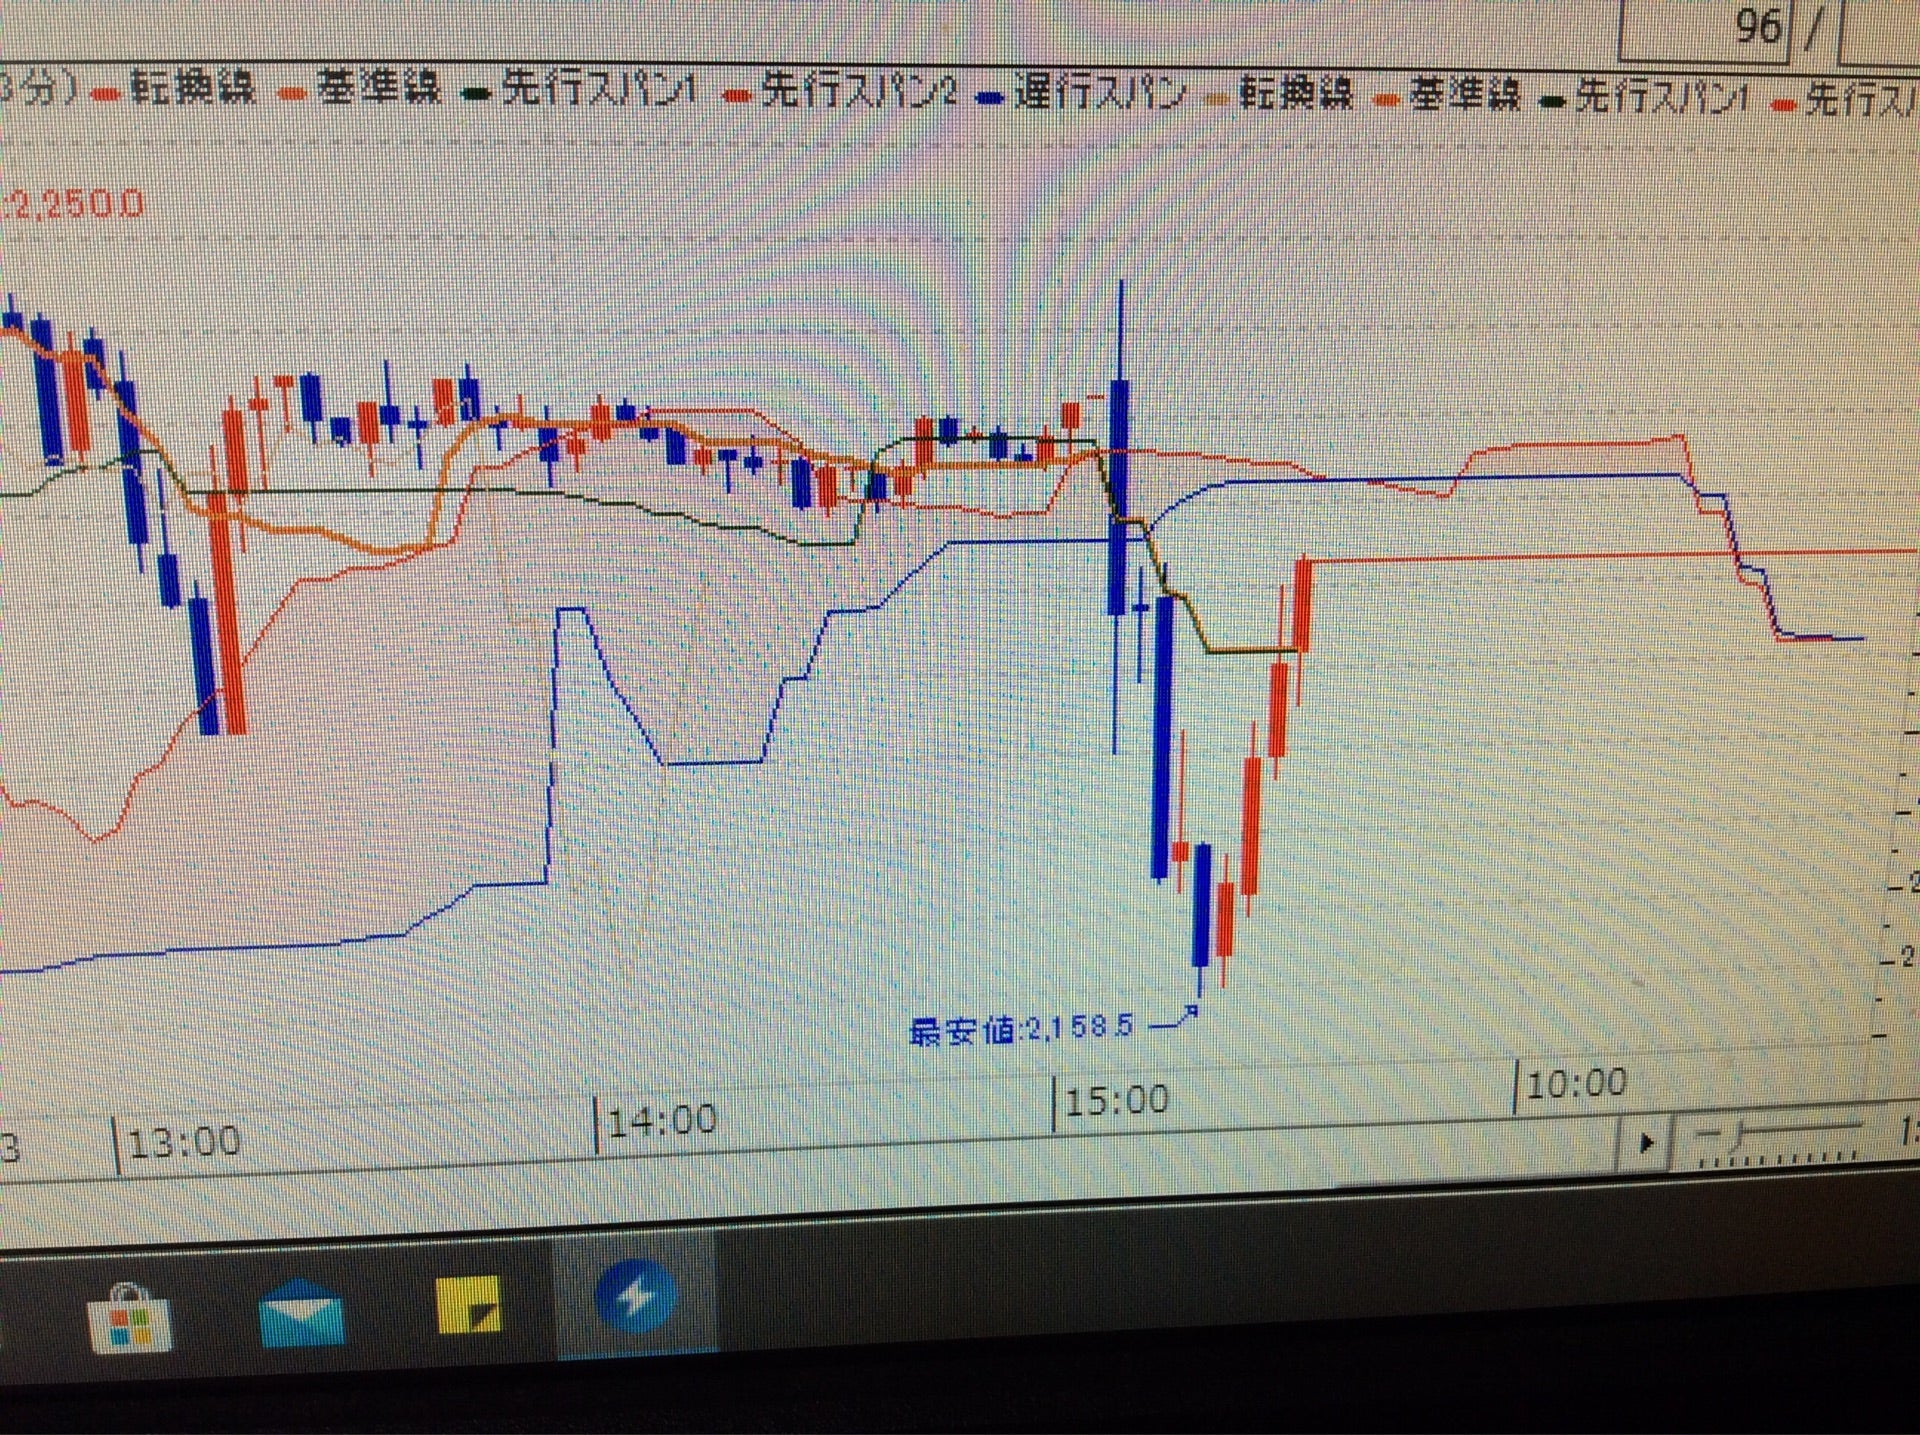Viewport: 1920px width, 1435px height.
Task: Open Microsoft Store from the taskbar
Action: tap(130, 1318)
